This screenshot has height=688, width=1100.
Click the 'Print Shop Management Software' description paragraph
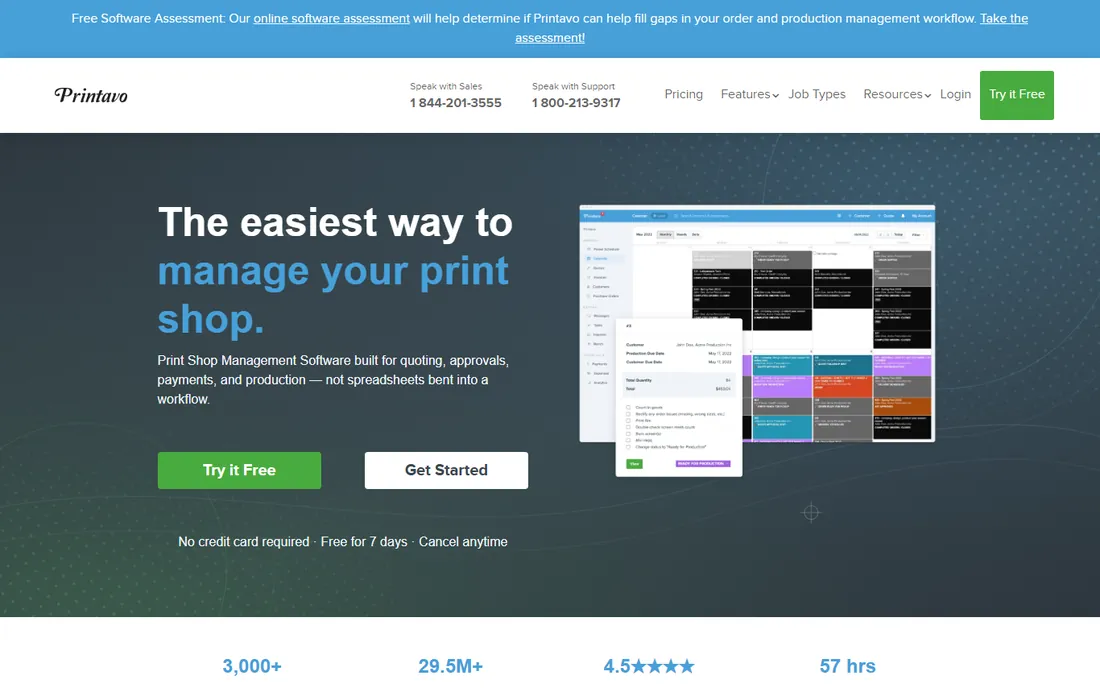[333, 379]
